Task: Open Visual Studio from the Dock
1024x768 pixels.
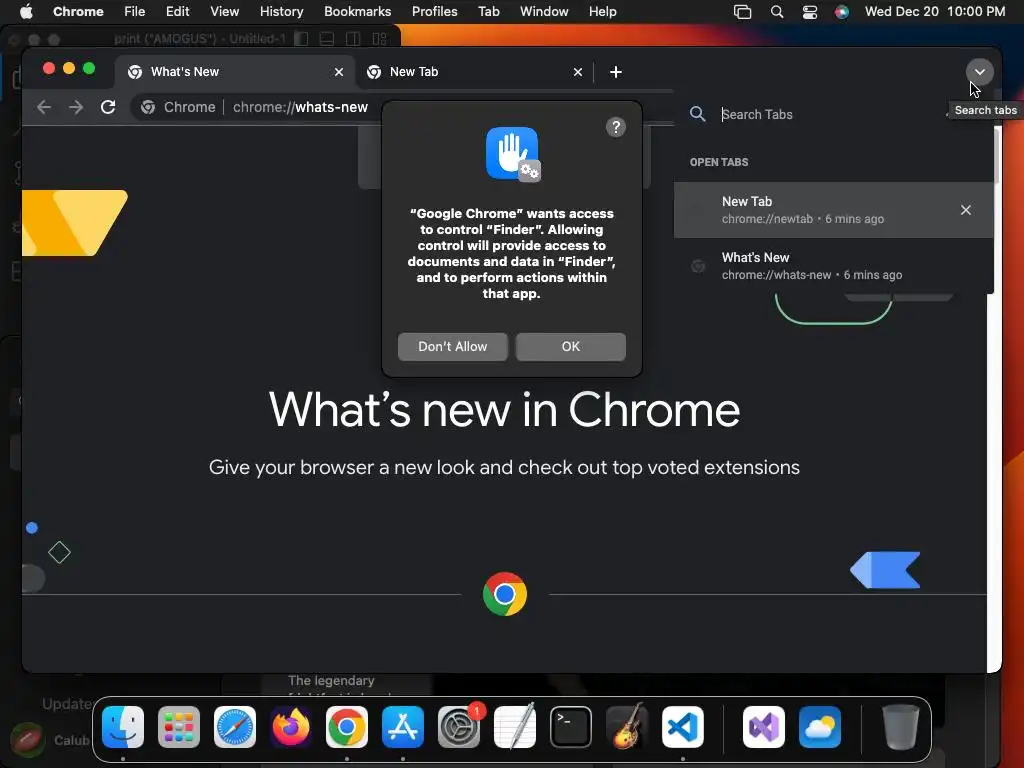Action: pos(763,727)
